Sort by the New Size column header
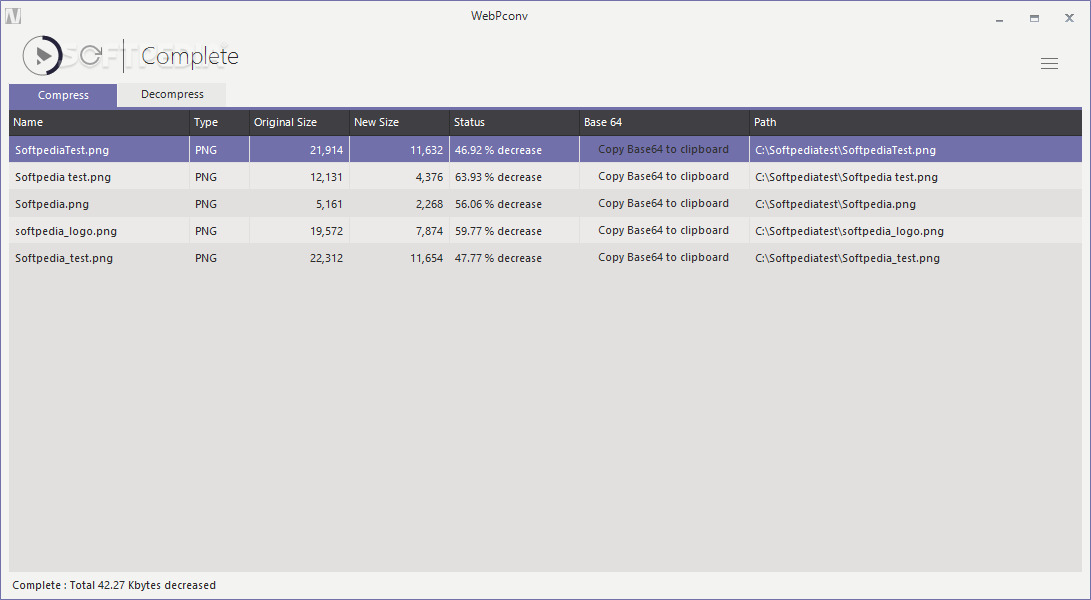The width and height of the screenshot is (1091, 600). [399, 122]
